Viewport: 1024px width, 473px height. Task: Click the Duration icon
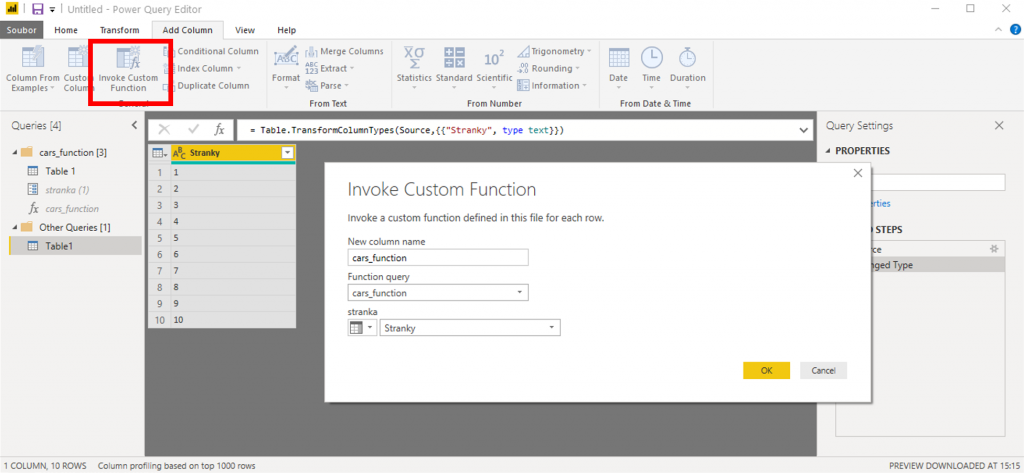pyautogui.click(x=687, y=57)
